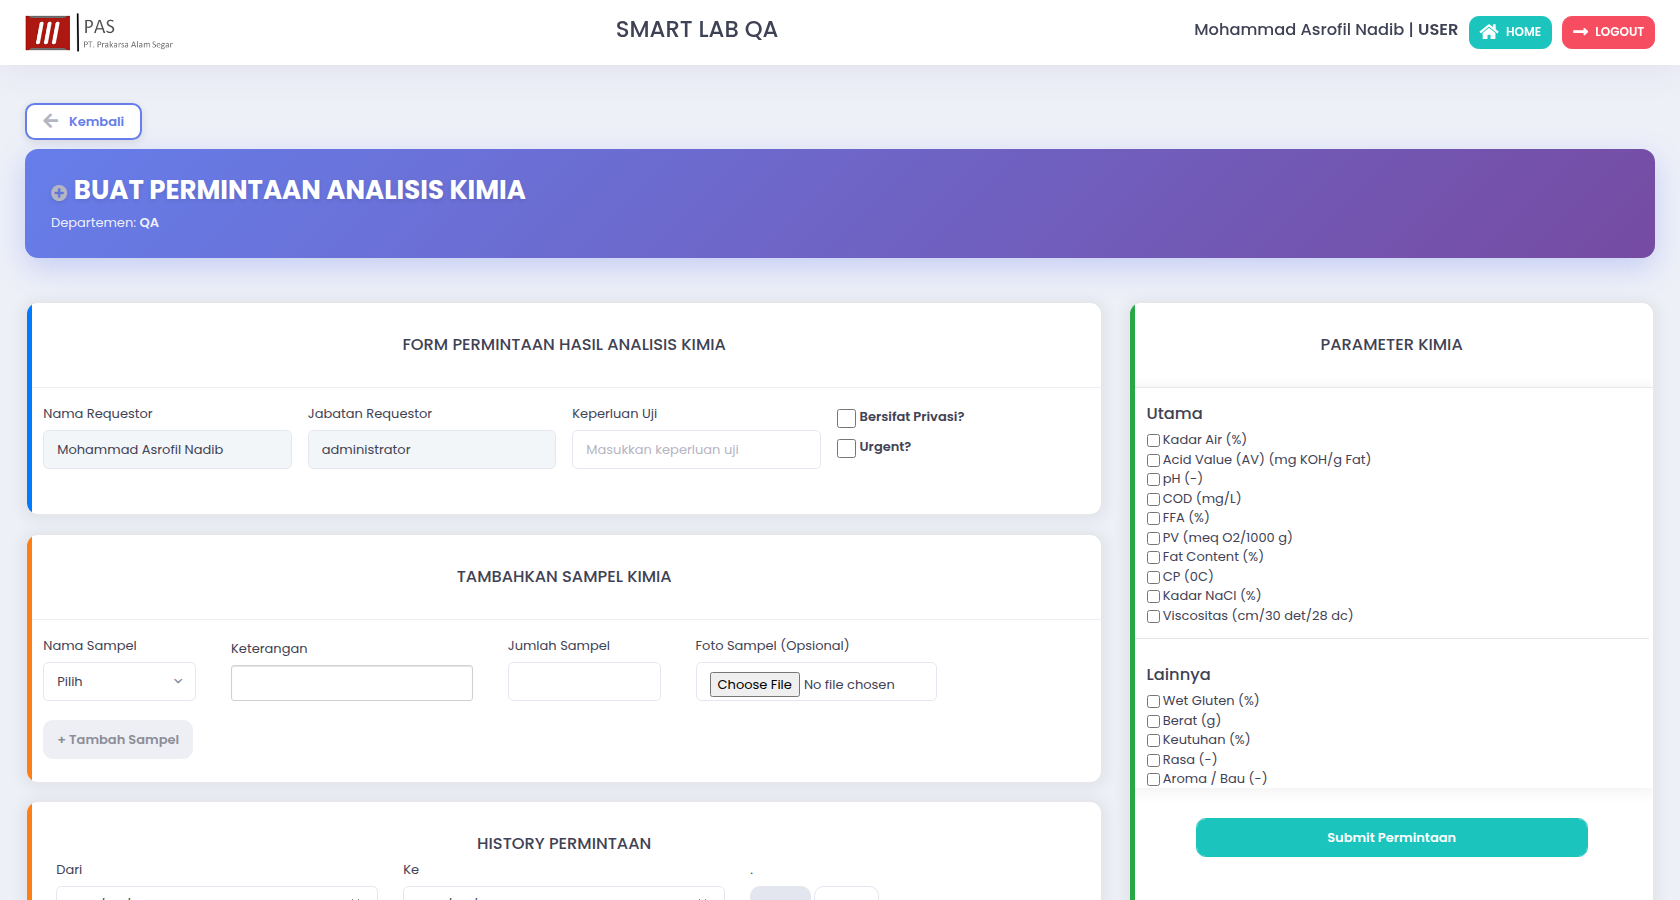Focus the Keperluan Uji input field

(696, 450)
